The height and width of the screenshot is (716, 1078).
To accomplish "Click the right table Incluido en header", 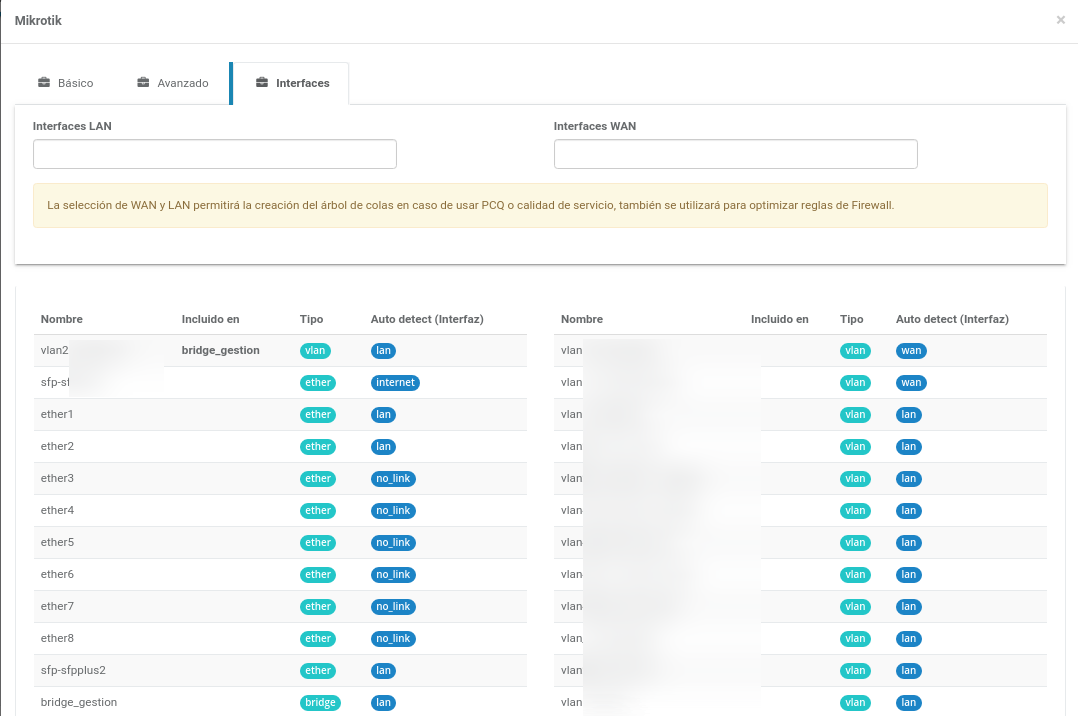I will click(780, 319).
